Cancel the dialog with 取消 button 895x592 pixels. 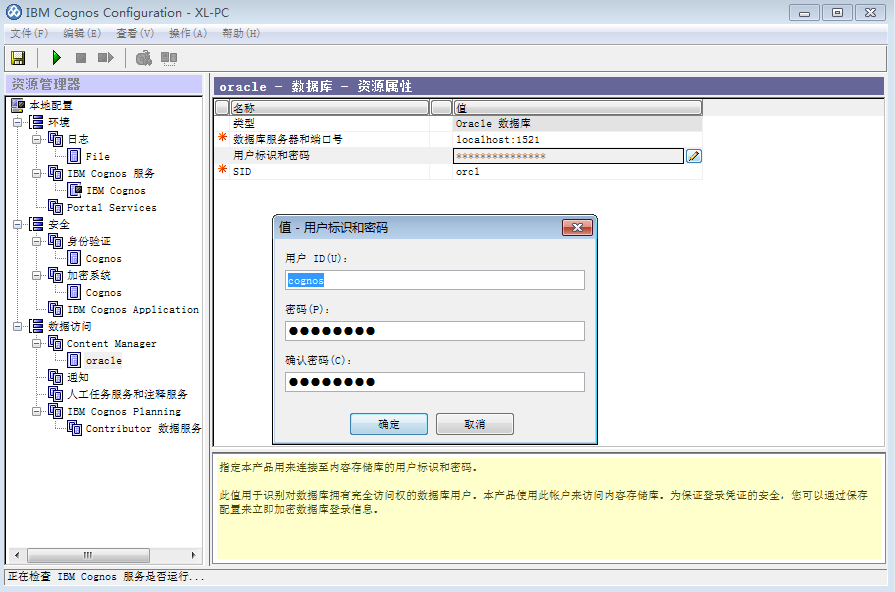475,424
